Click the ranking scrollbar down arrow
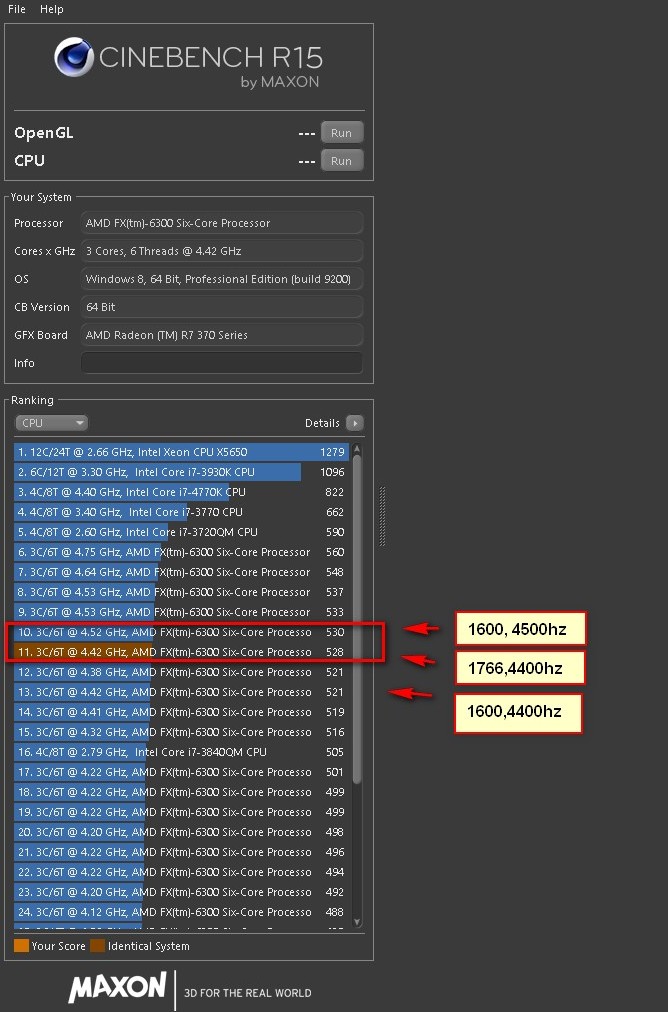Viewport: 668px width, 1012px height. click(x=358, y=922)
